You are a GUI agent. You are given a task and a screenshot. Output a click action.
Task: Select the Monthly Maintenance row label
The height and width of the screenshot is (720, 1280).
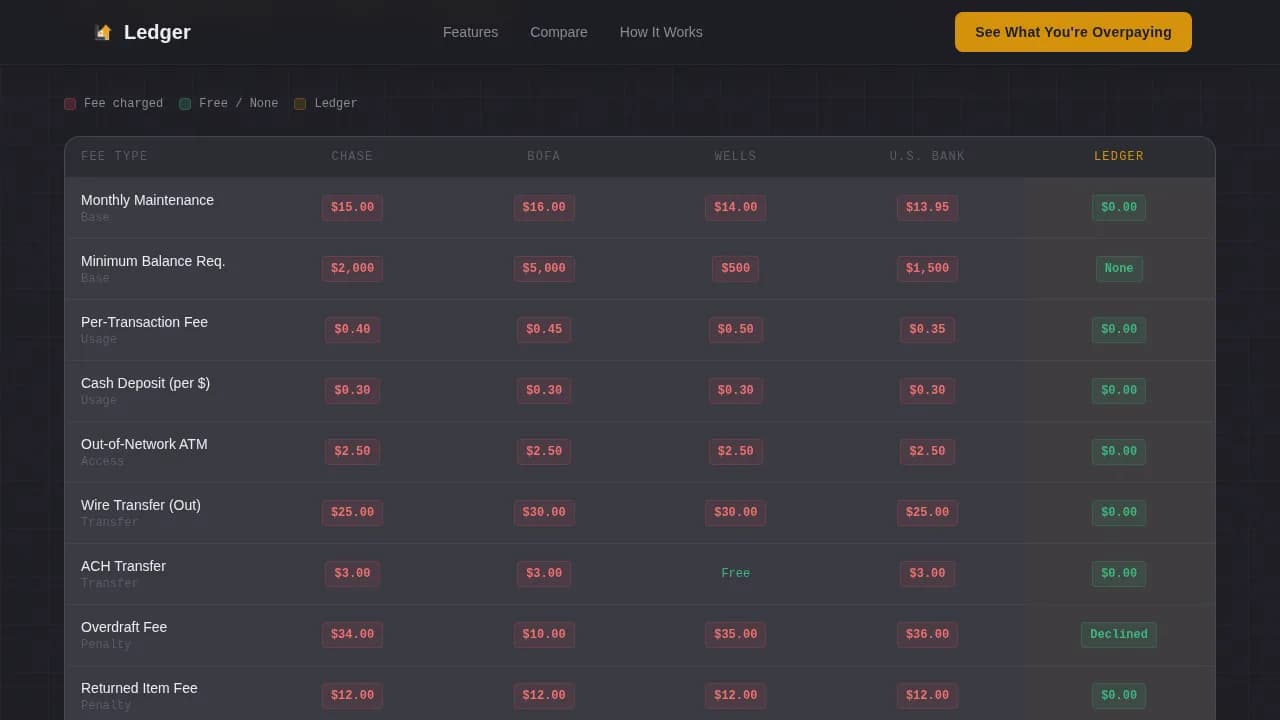point(147,200)
